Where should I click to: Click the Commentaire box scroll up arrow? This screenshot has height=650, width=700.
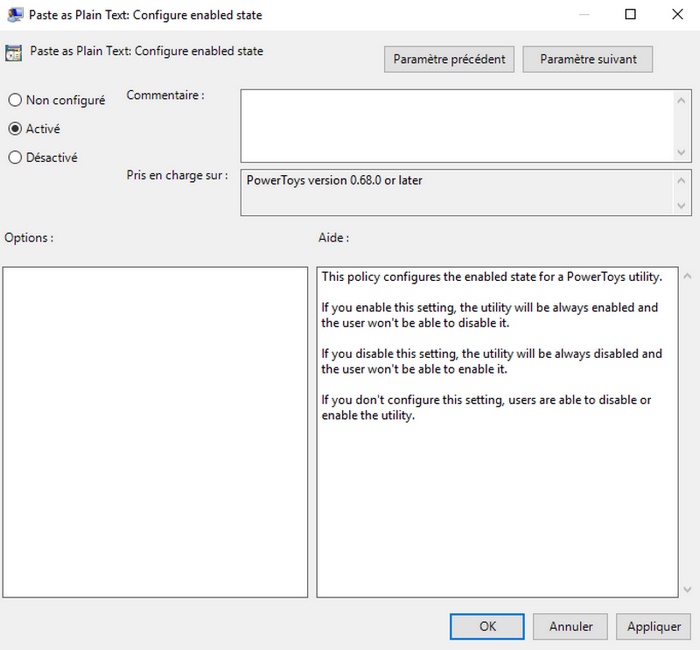click(x=683, y=99)
